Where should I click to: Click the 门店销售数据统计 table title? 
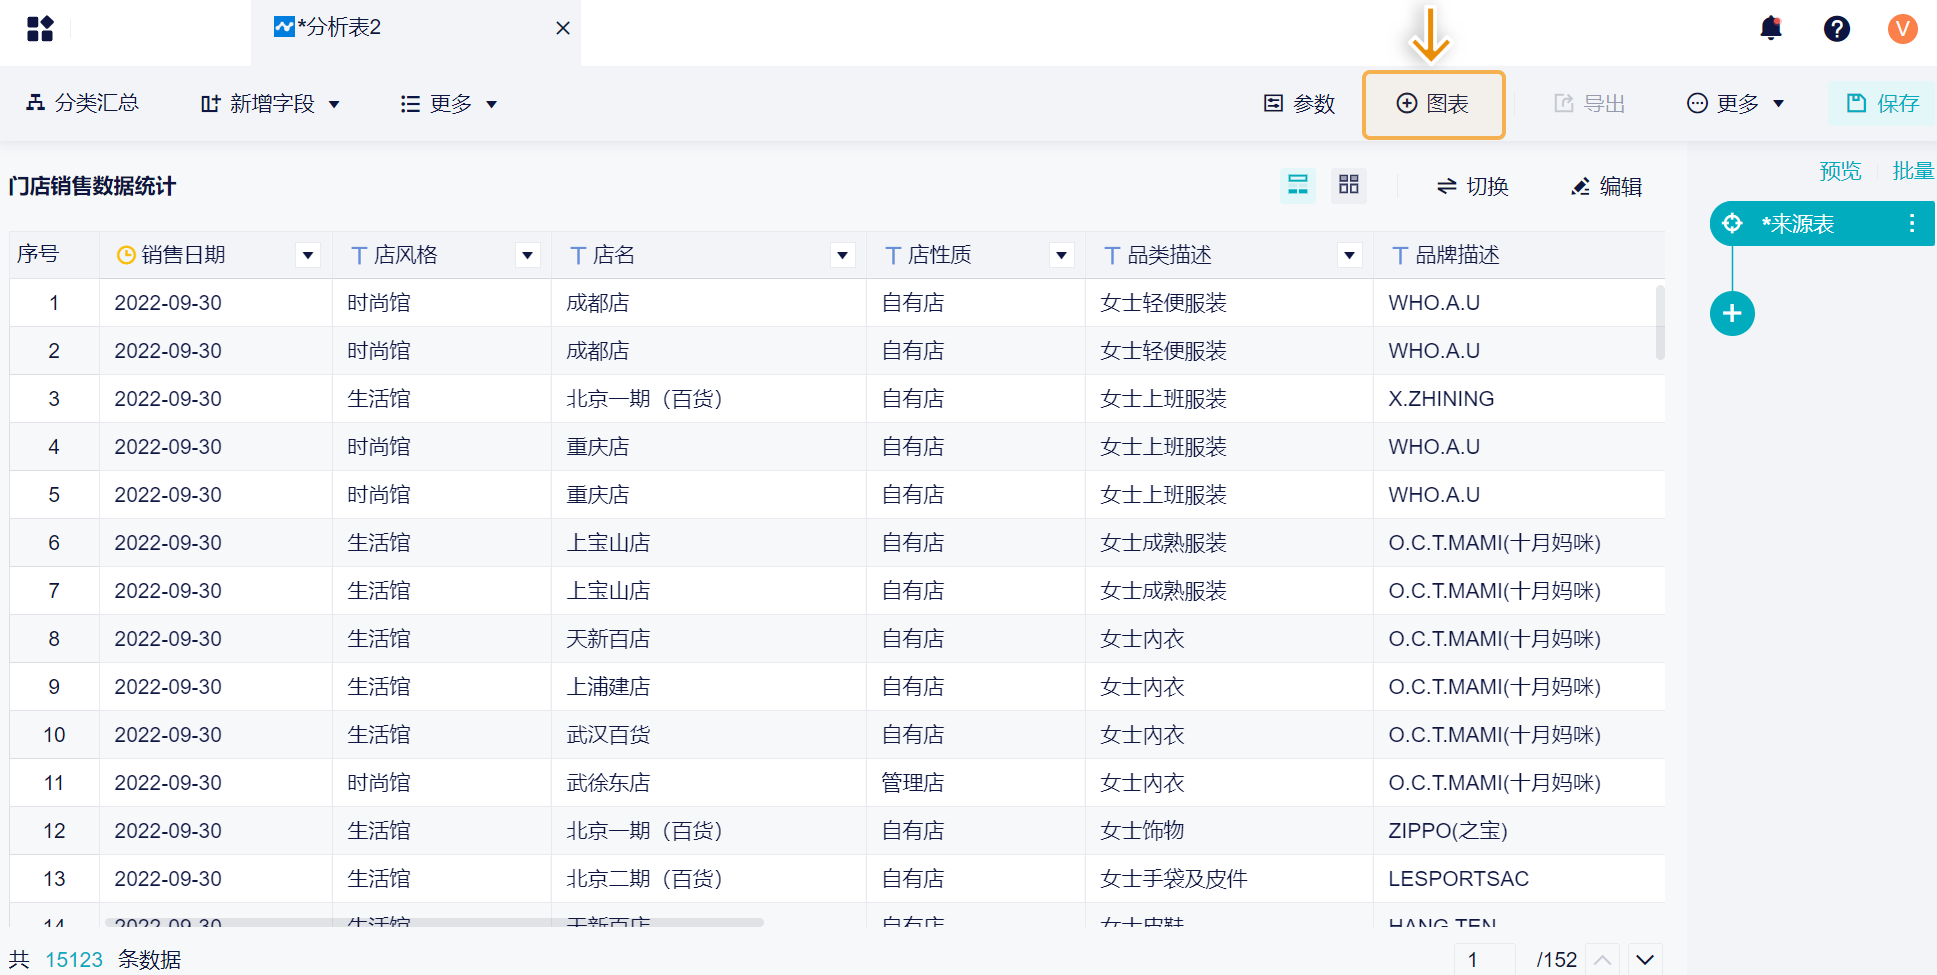[92, 186]
